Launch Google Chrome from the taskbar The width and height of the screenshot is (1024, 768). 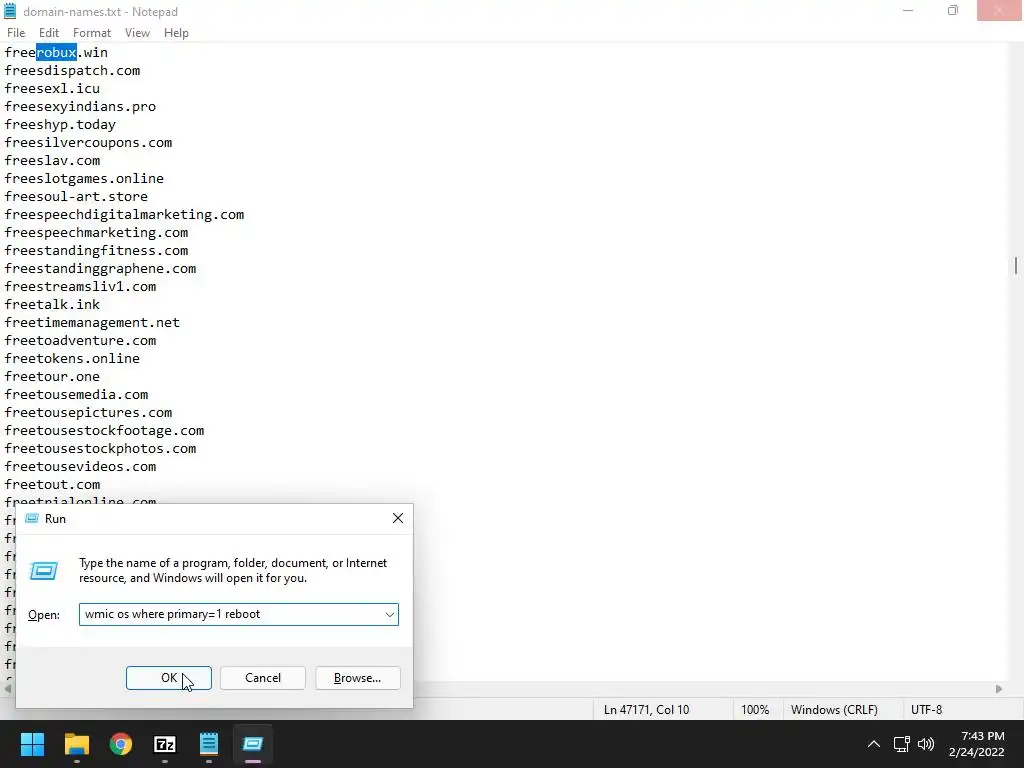121,744
